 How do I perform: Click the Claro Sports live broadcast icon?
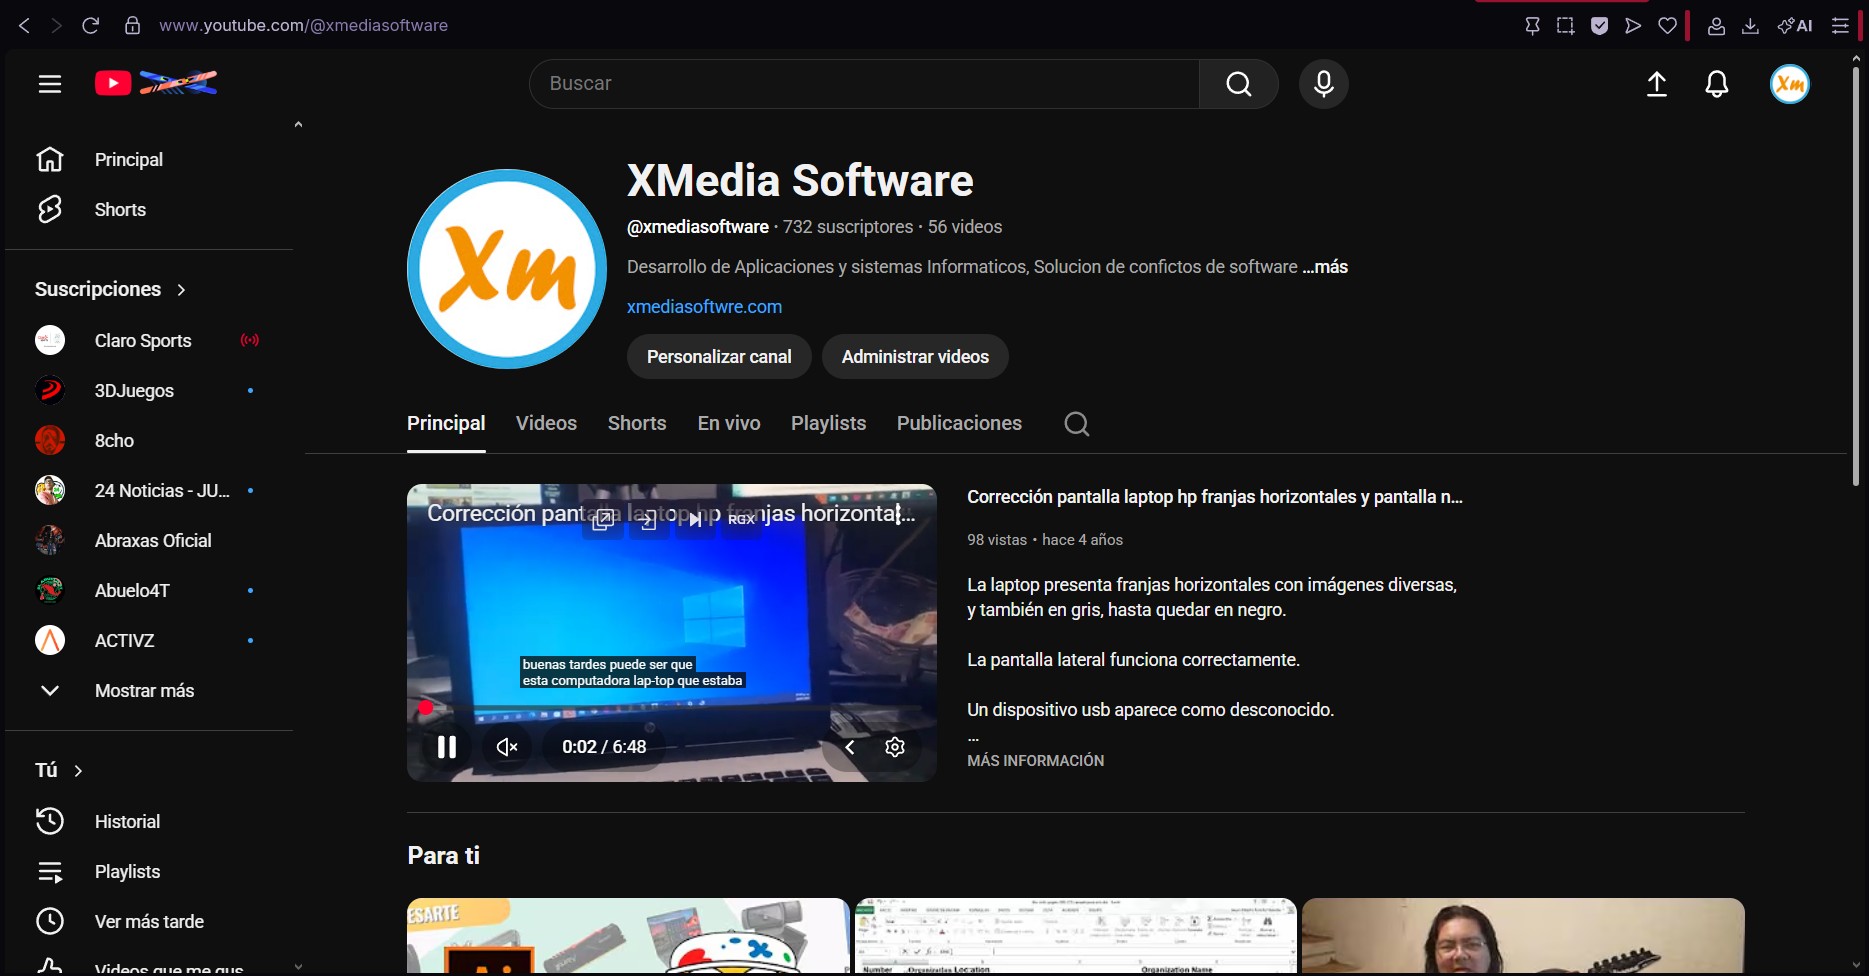click(250, 340)
